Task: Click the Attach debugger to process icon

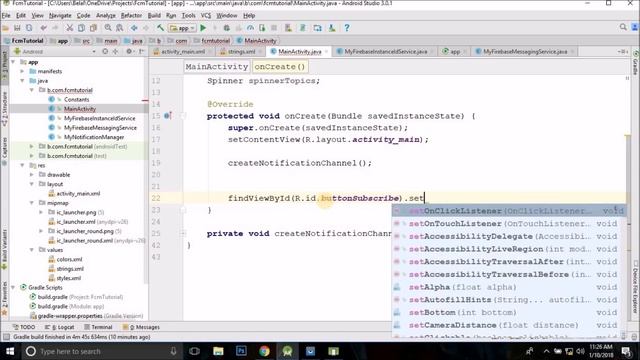Action: pos(262,28)
